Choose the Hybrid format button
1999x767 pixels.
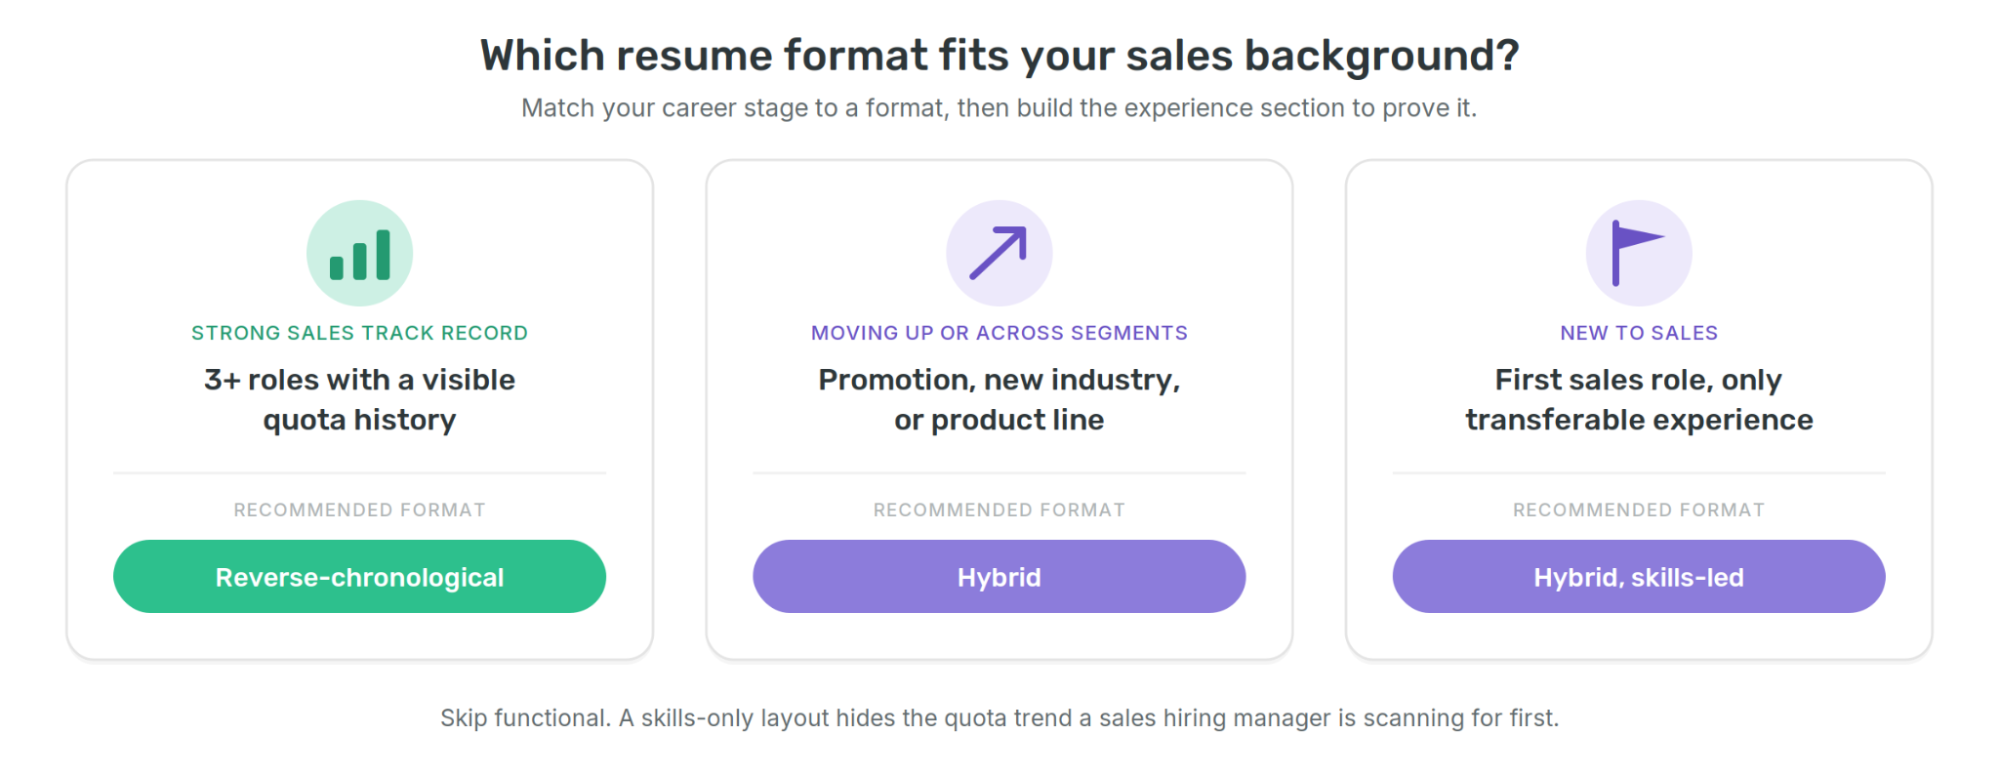tap(999, 577)
